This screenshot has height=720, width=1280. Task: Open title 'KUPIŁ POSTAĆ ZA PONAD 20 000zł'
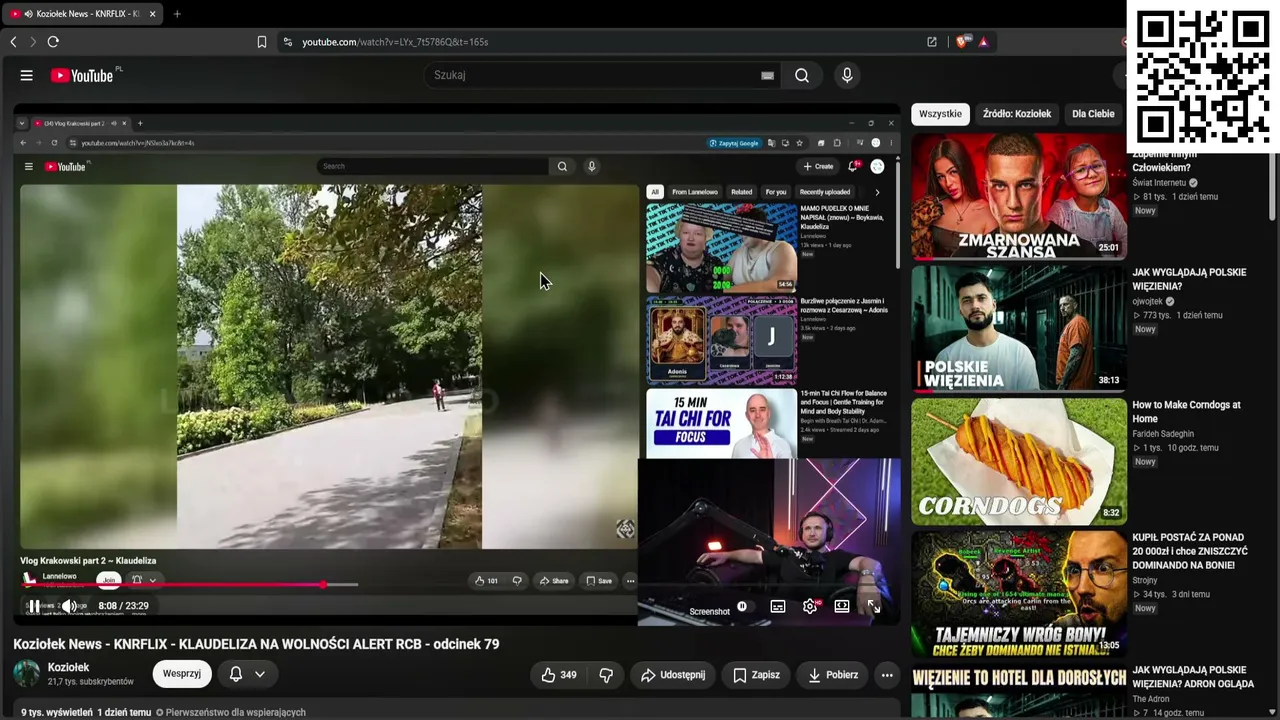(1190, 551)
